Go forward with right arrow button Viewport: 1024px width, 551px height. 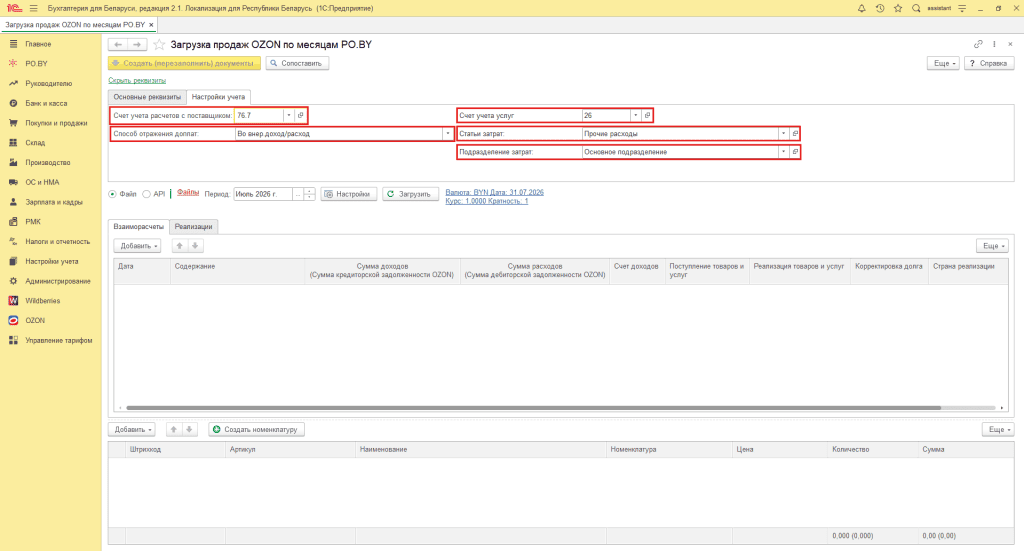coord(137,44)
